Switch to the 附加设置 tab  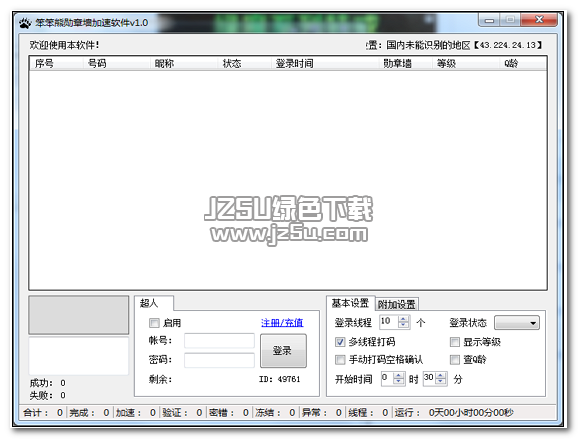pos(397,304)
